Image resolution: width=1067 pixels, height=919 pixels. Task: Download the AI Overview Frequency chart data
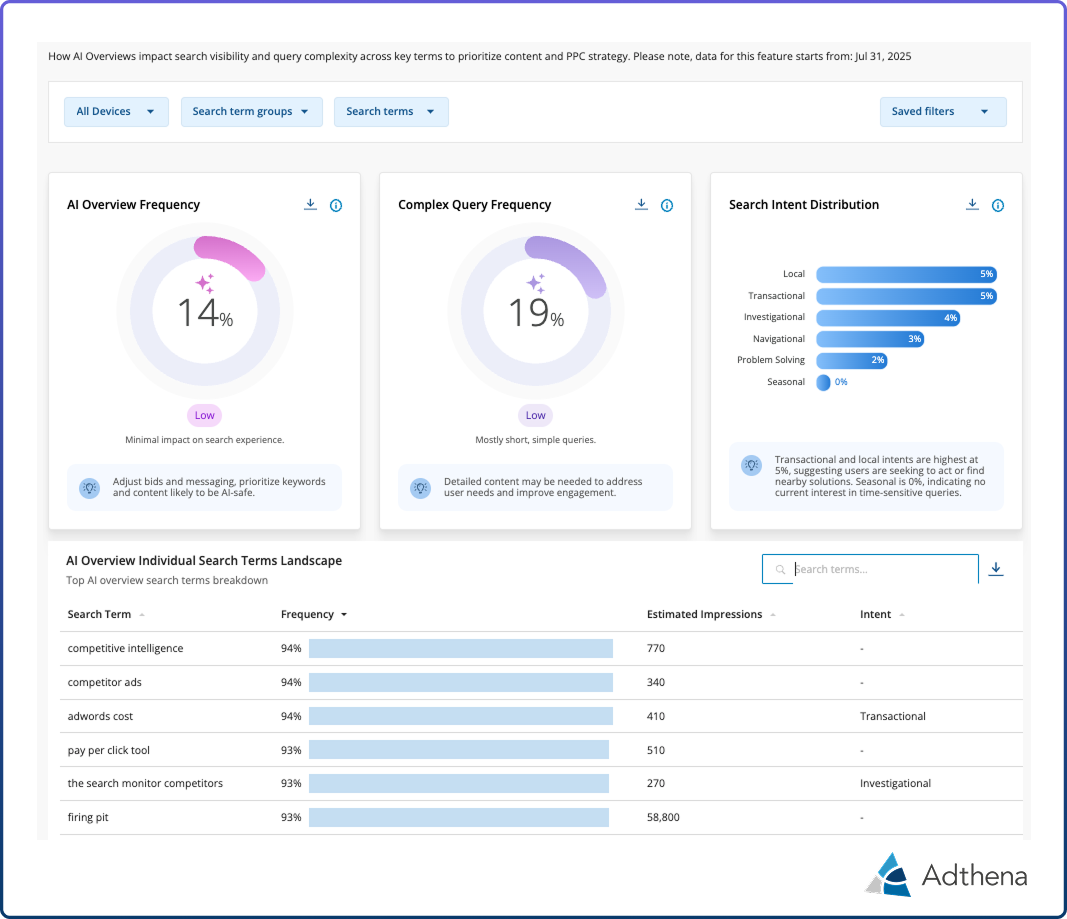(310, 204)
